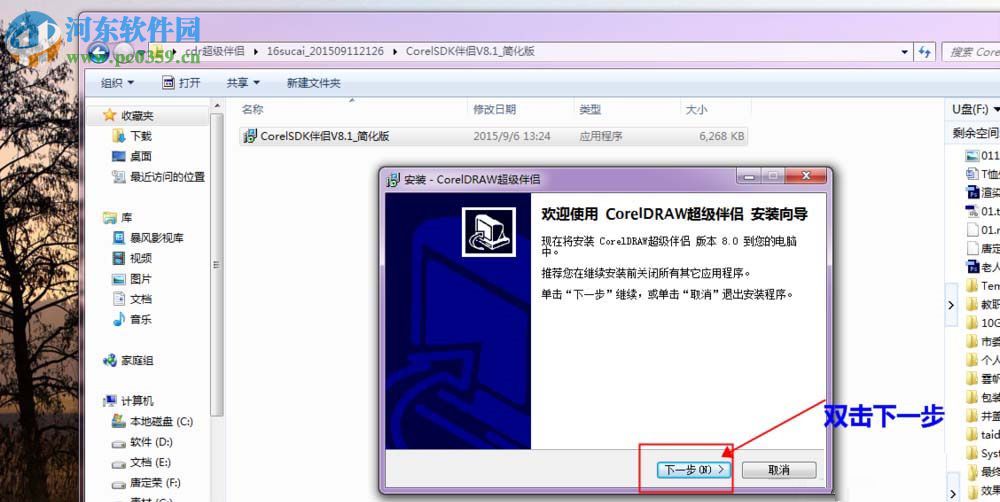Open 本地磁盘 (C:) drive

[161, 422]
